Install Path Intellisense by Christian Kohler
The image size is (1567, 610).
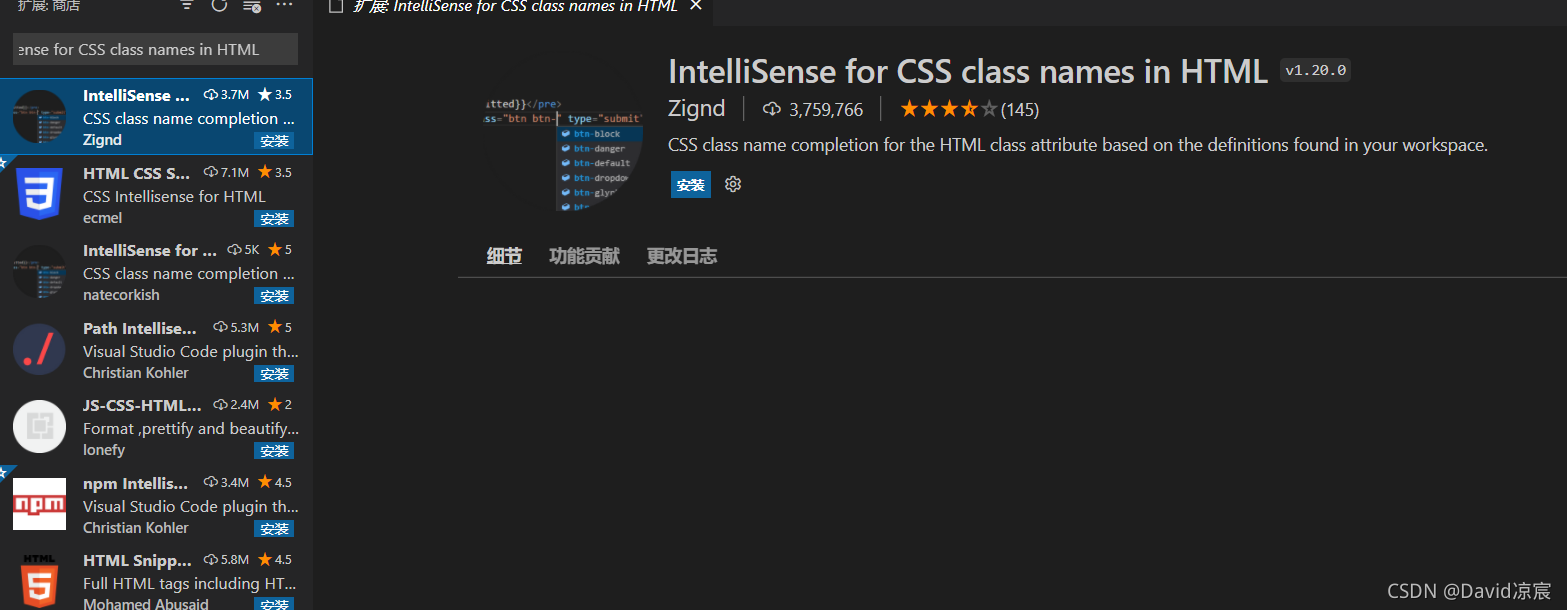pyautogui.click(x=274, y=374)
